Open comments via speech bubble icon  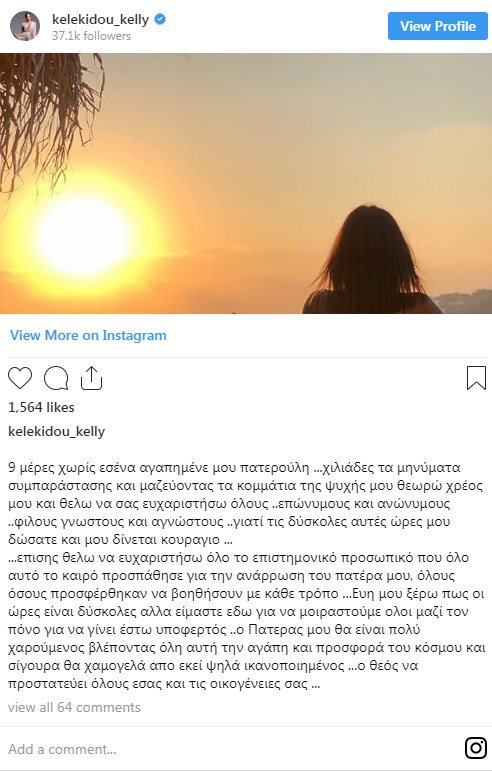[56, 378]
